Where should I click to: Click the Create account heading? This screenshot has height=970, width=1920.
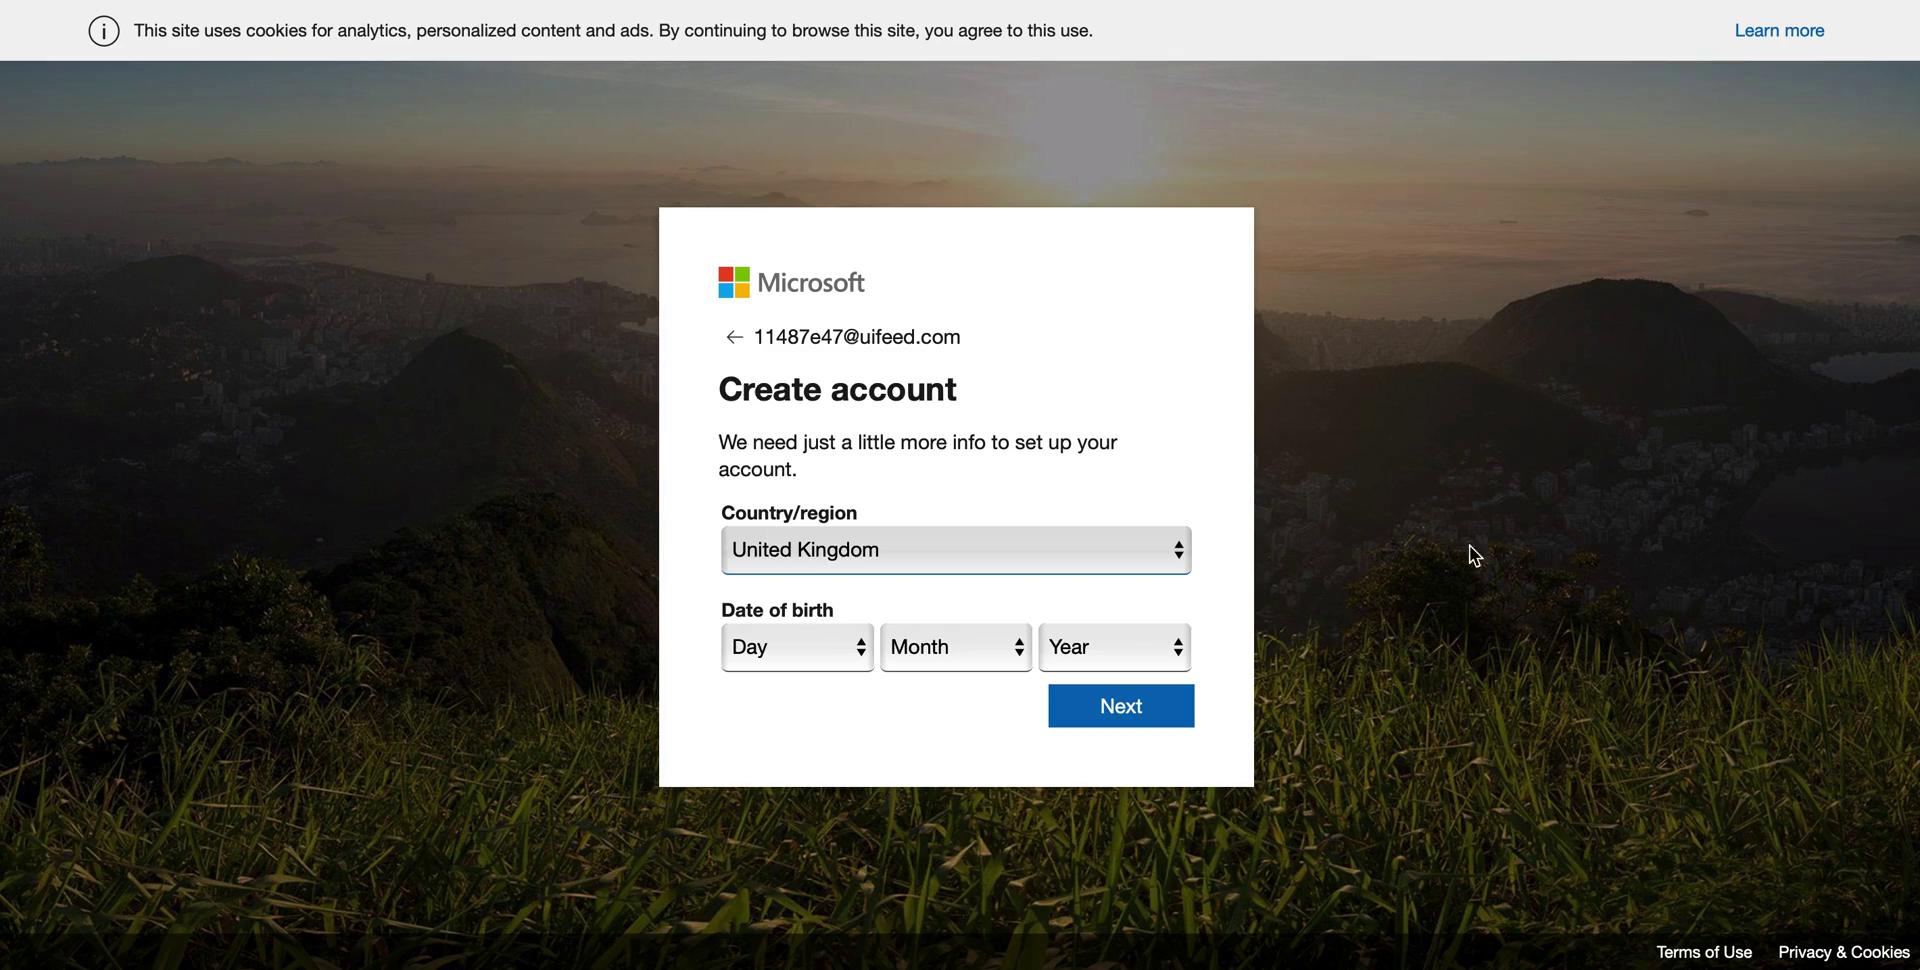coord(837,389)
